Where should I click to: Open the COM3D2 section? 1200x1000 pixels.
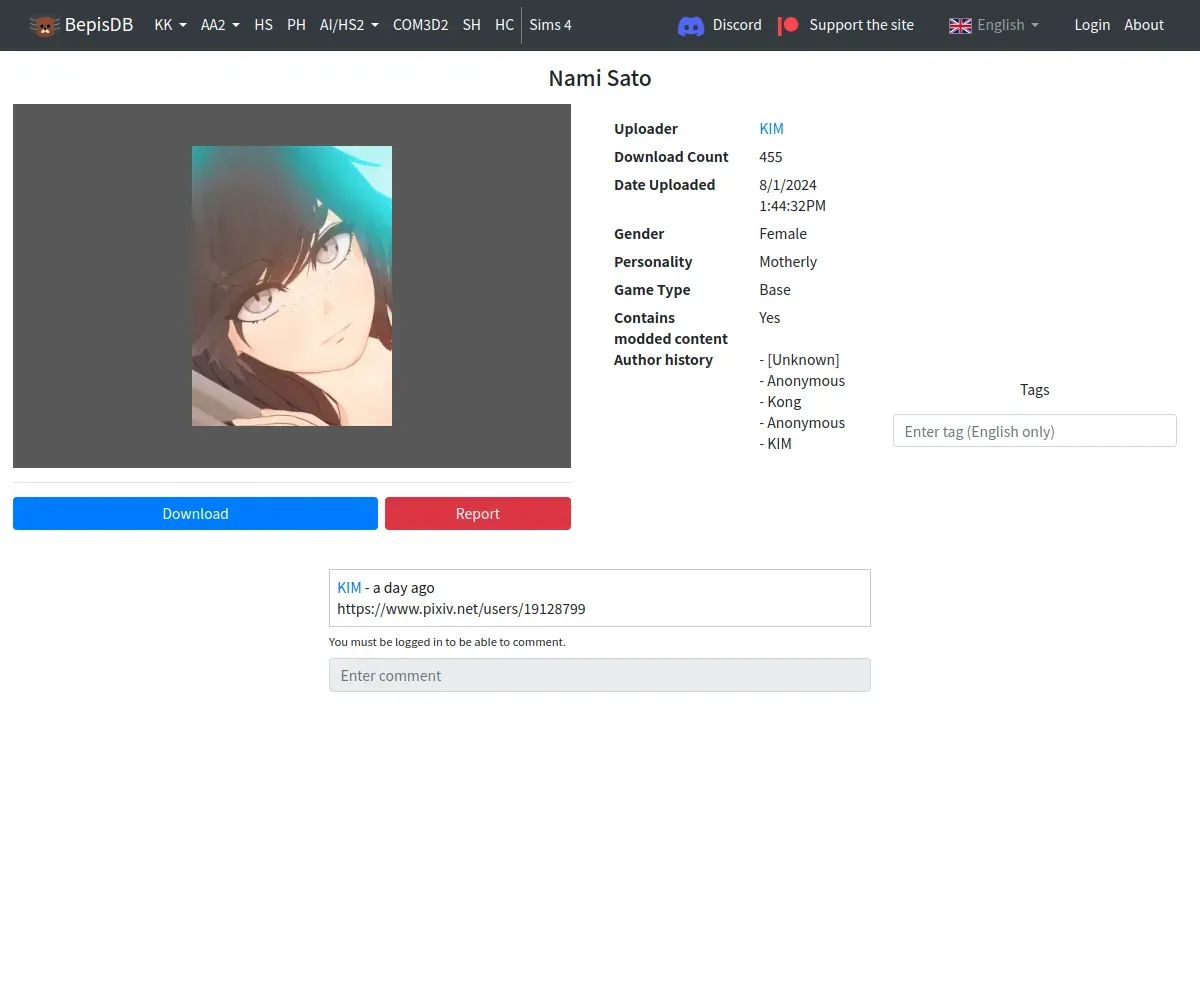(x=420, y=25)
